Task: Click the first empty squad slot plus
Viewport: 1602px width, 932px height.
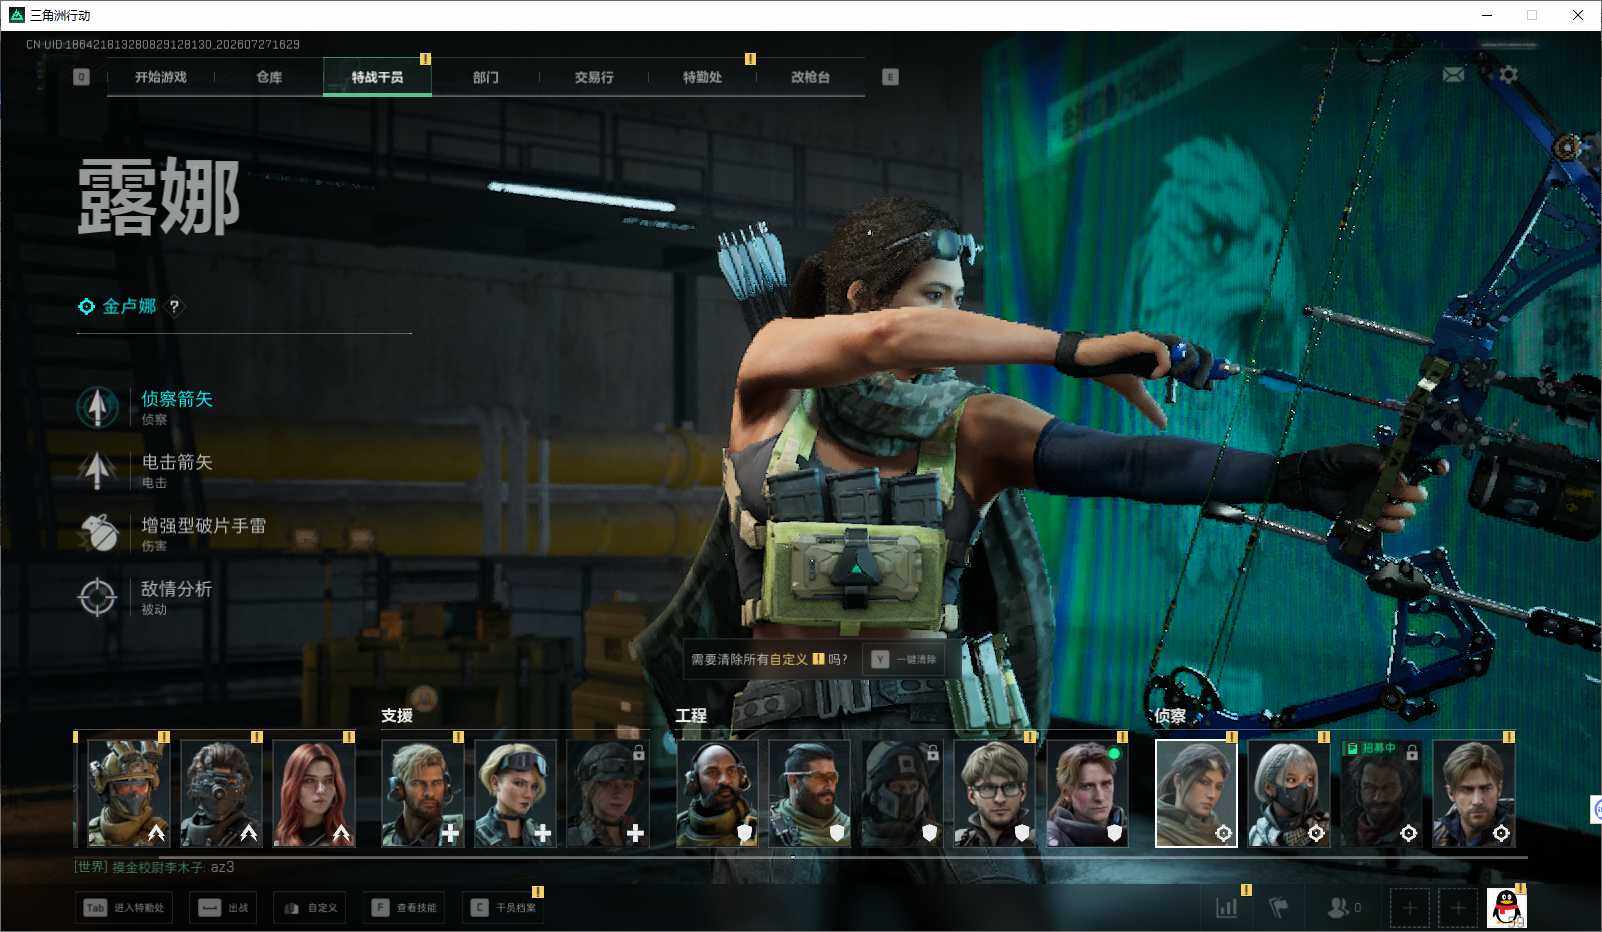Action: [1409, 908]
